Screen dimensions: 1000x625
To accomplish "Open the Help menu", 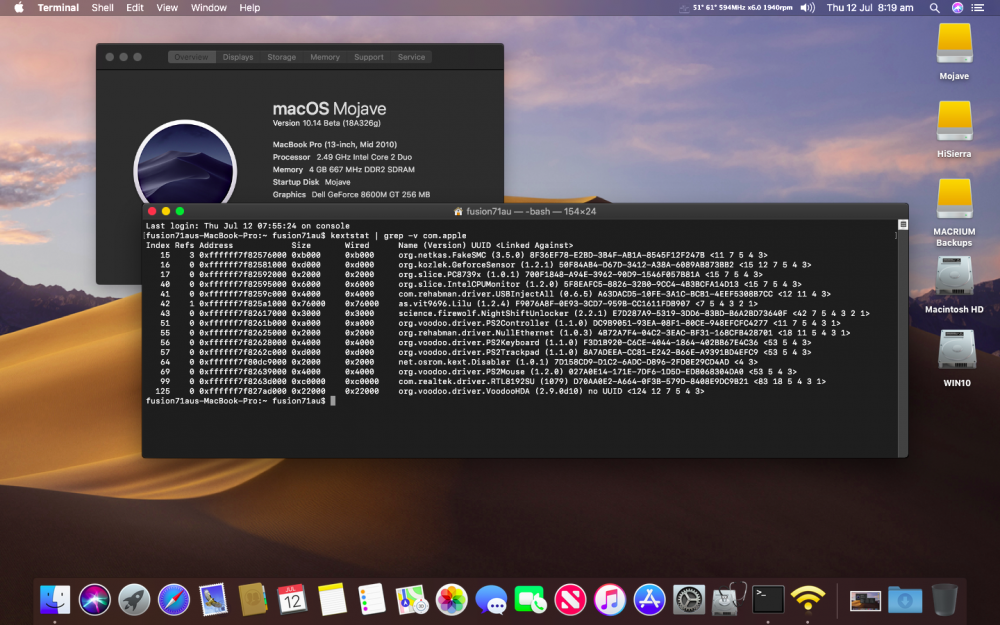I will [x=249, y=8].
